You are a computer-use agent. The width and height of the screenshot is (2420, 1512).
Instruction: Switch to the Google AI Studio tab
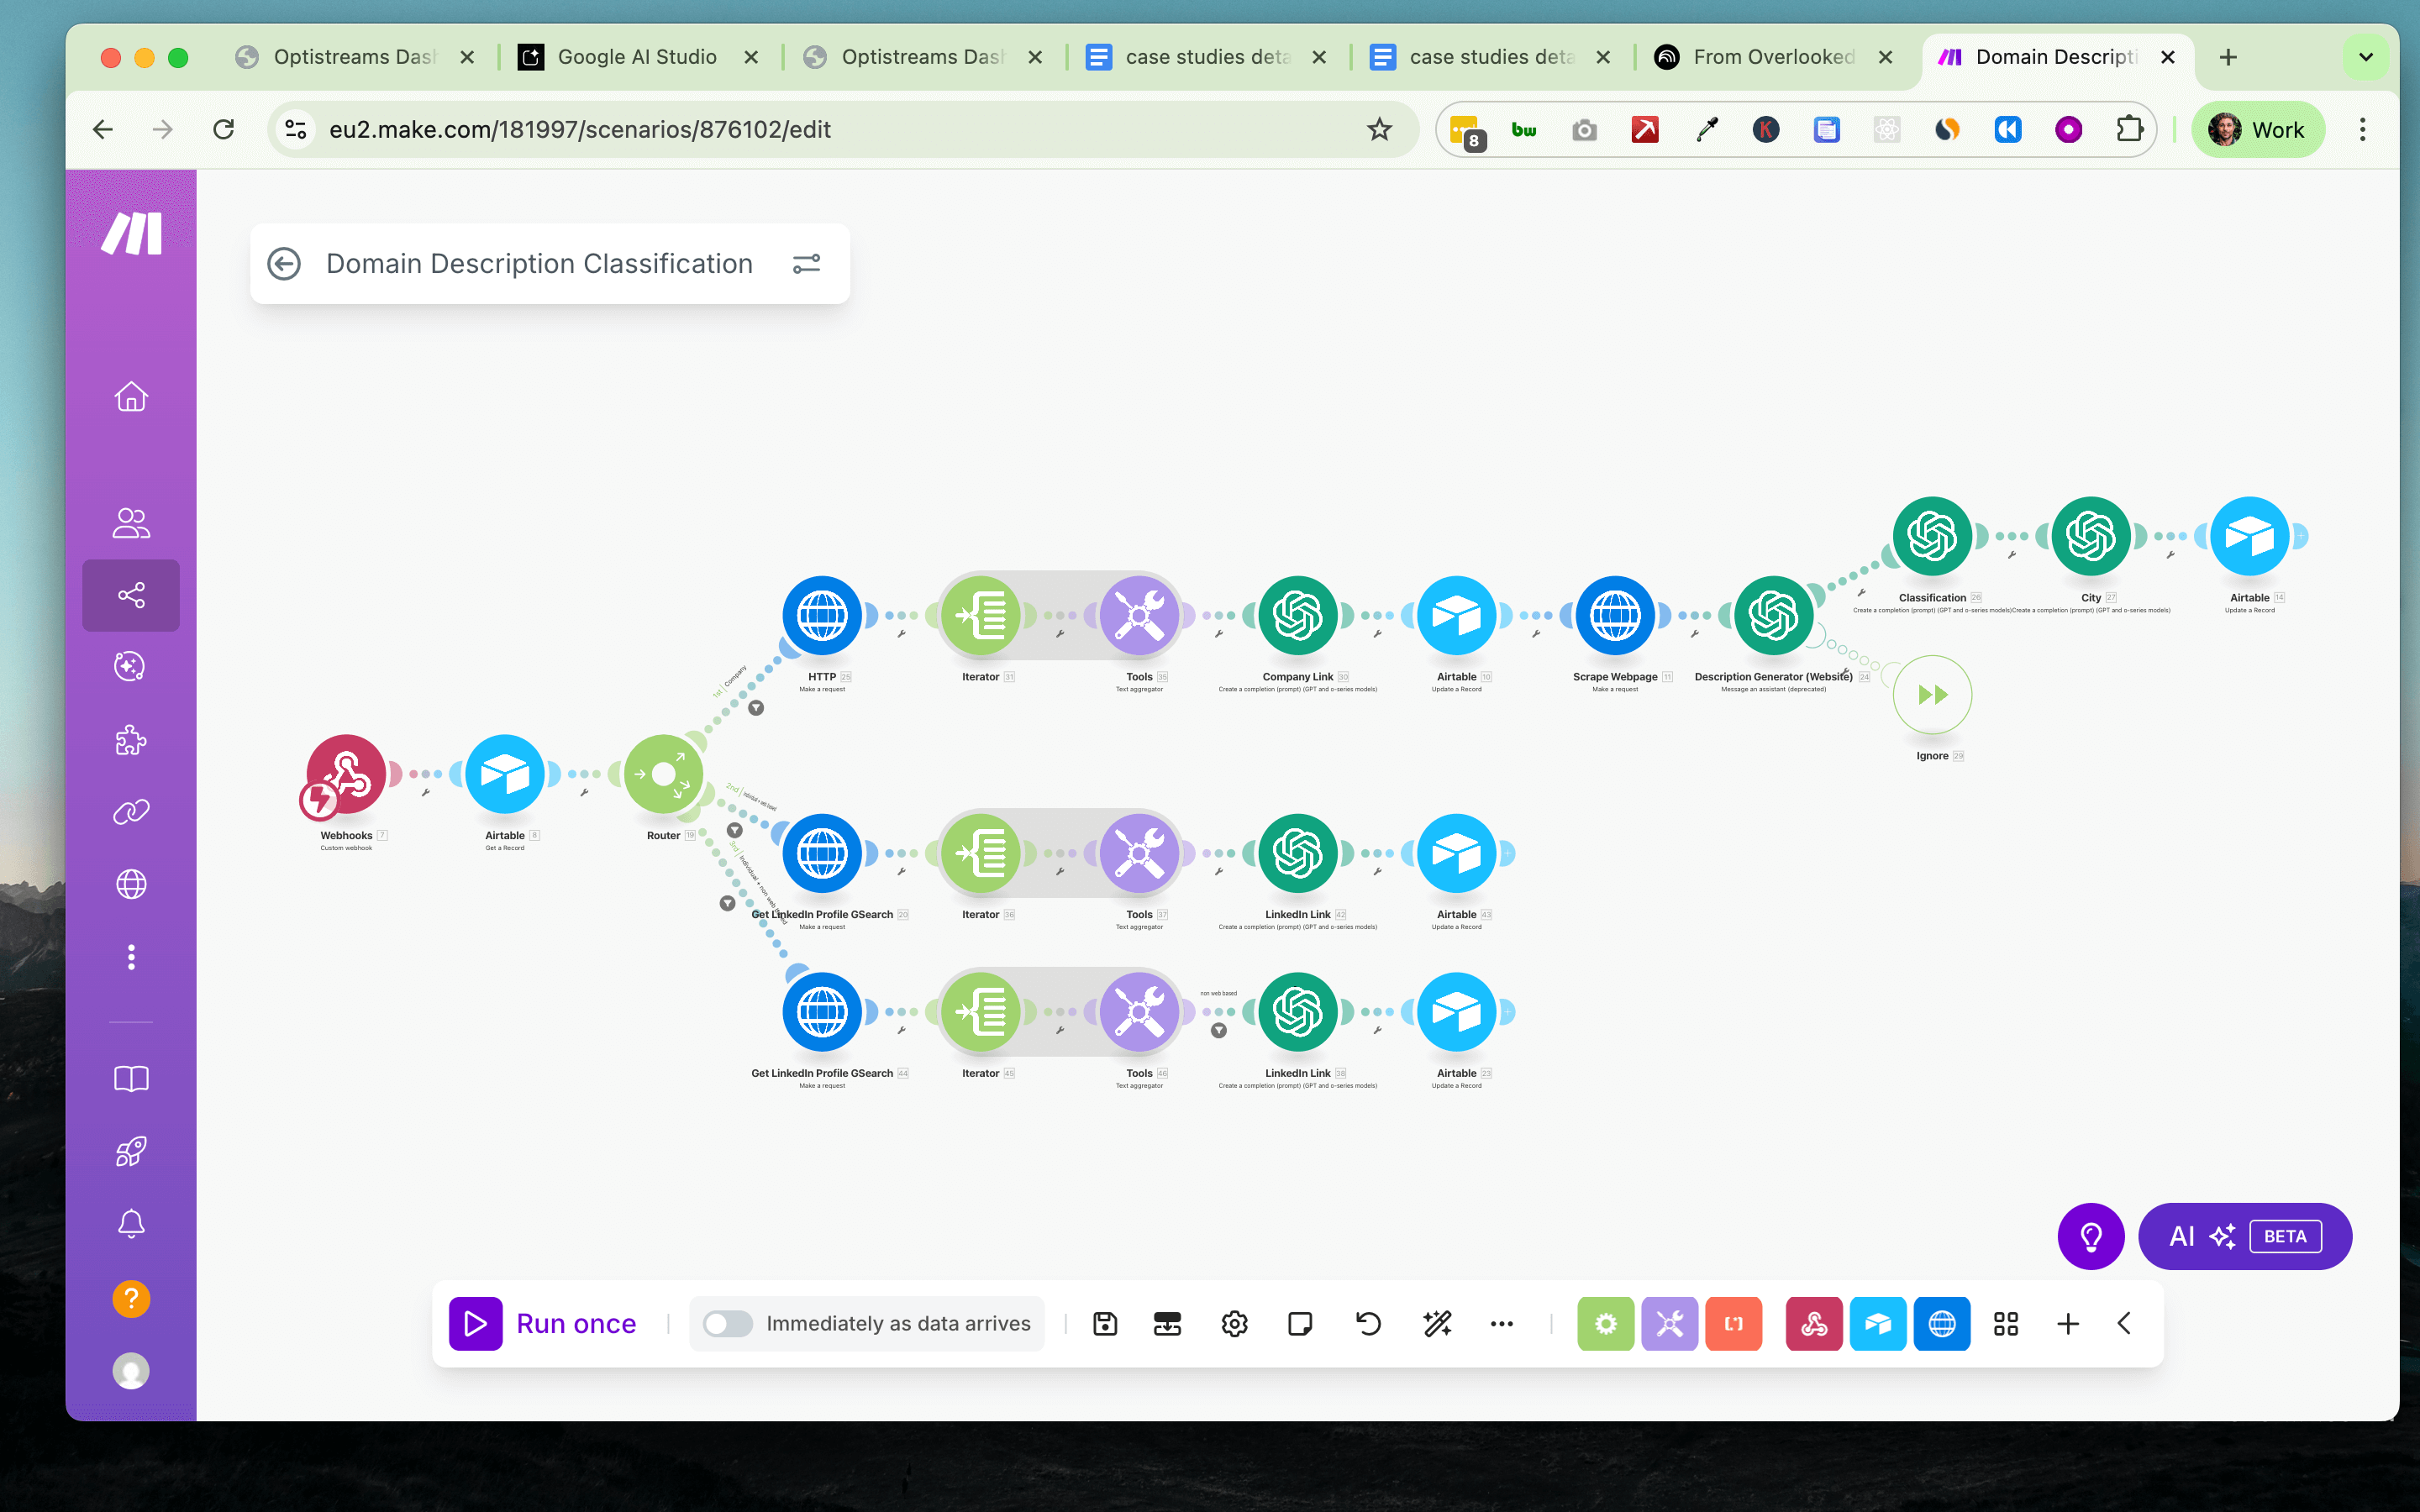[x=637, y=57]
